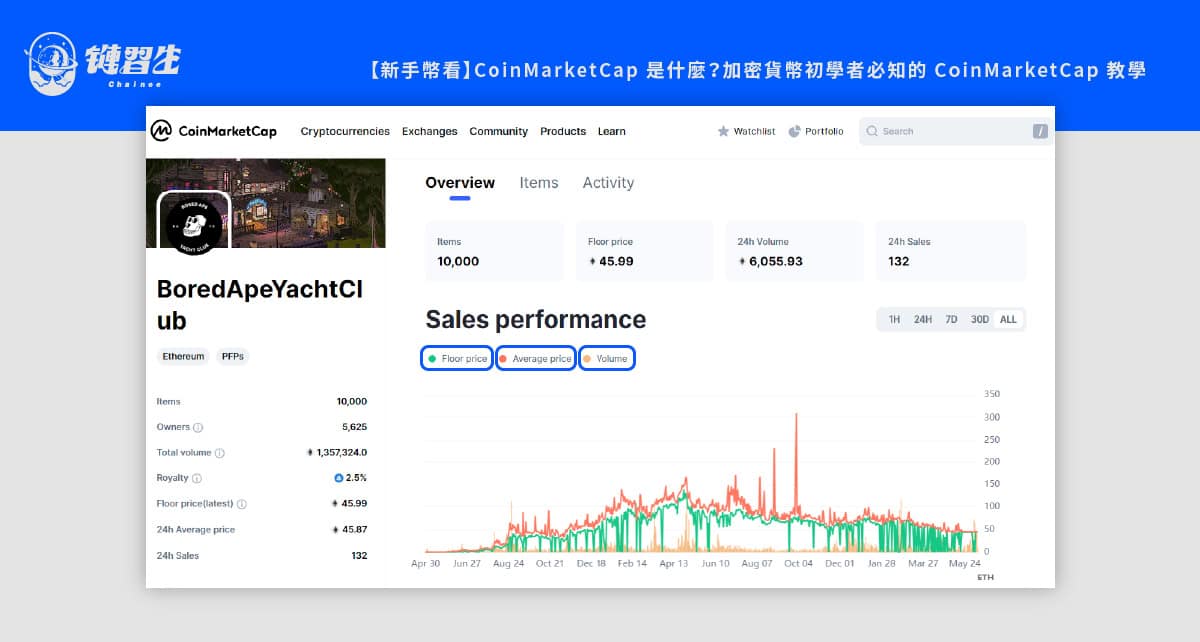The image size is (1200, 642).
Task: Select the 7D time range
Action: pyautogui.click(x=951, y=320)
